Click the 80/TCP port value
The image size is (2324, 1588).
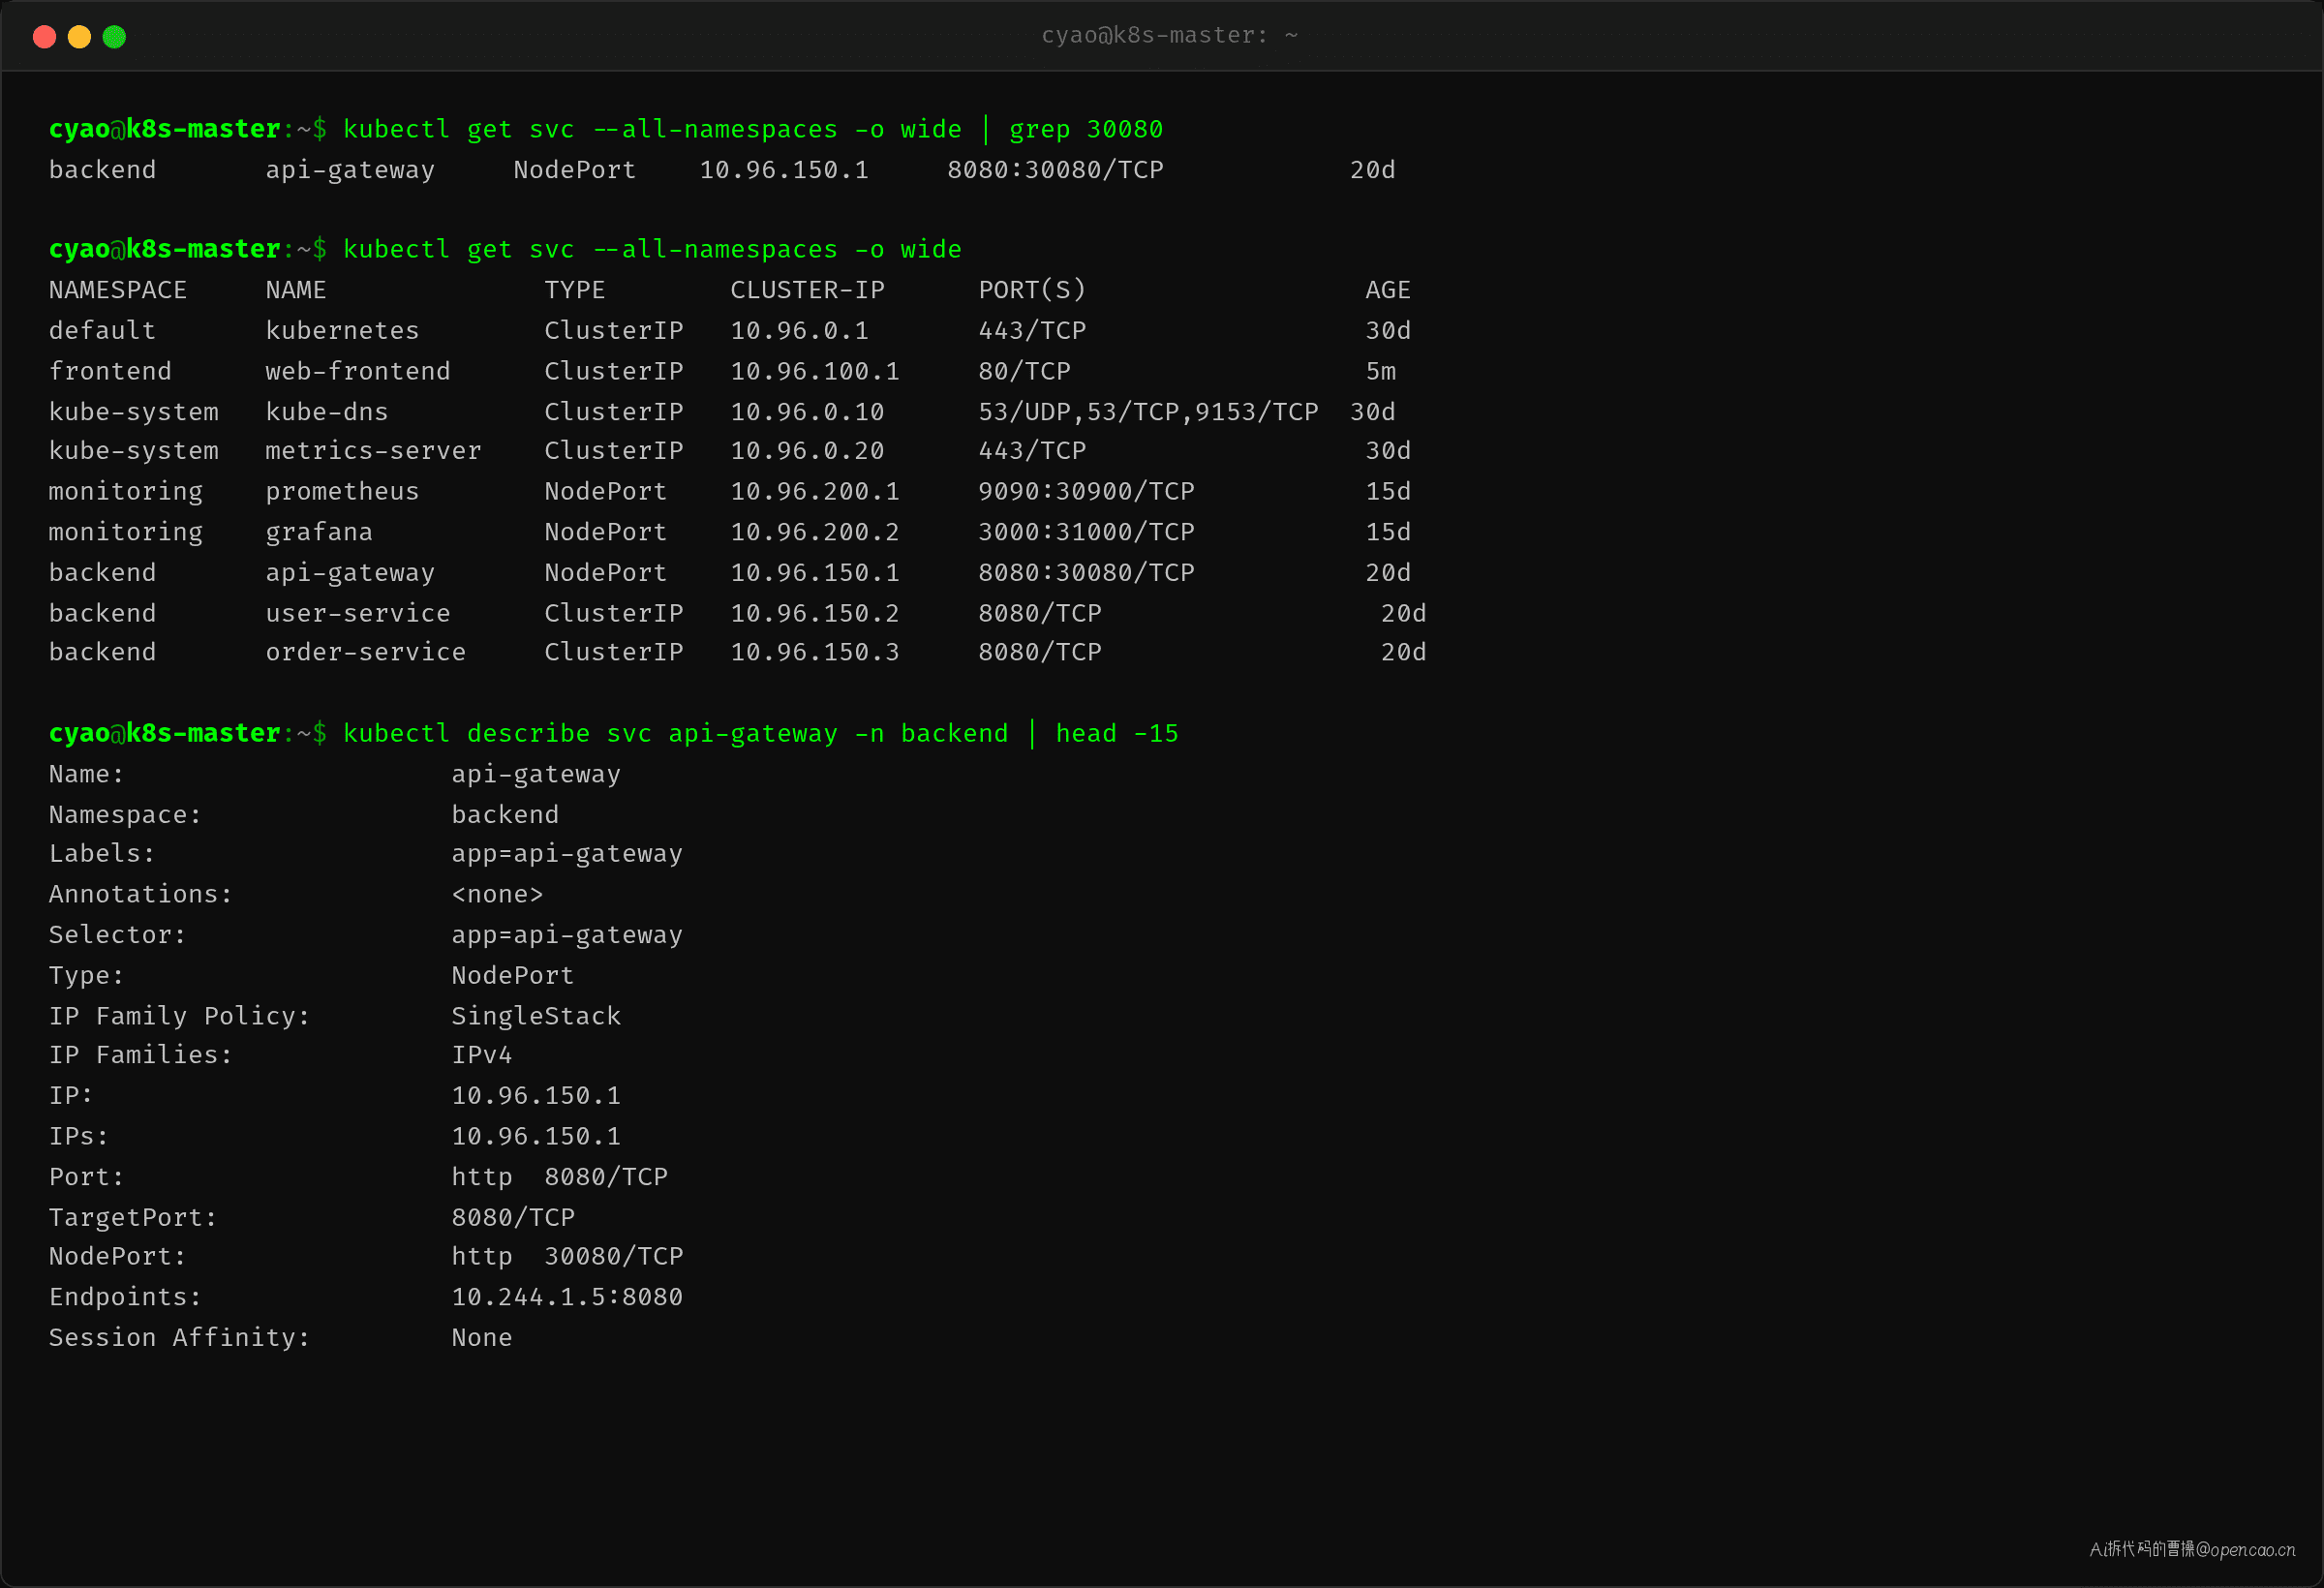(1024, 371)
